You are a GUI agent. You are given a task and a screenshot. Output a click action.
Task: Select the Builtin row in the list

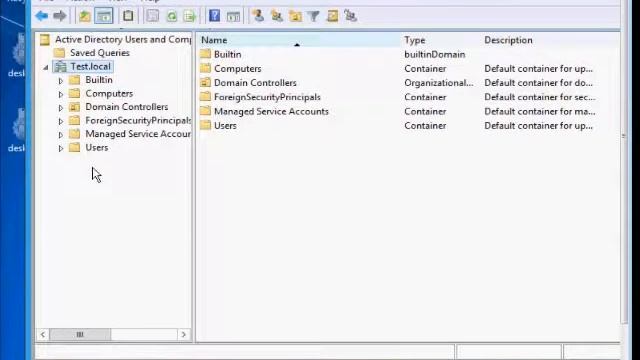pos(227,54)
